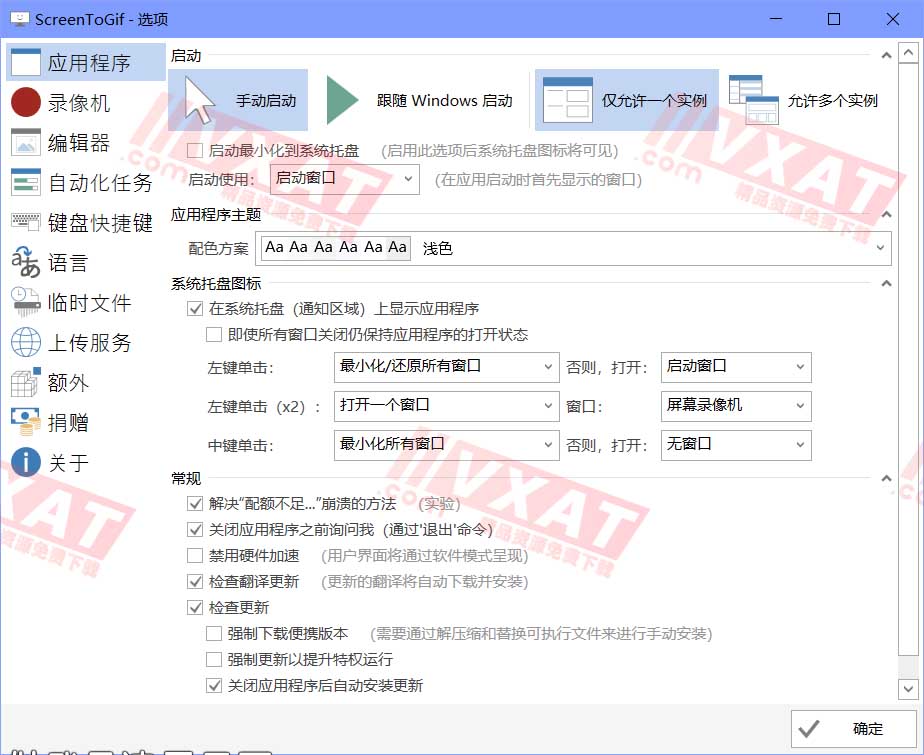The width and height of the screenshot is (924, 755).
Task: Open the 自动化任务 tab
Action: pos(85,183)
